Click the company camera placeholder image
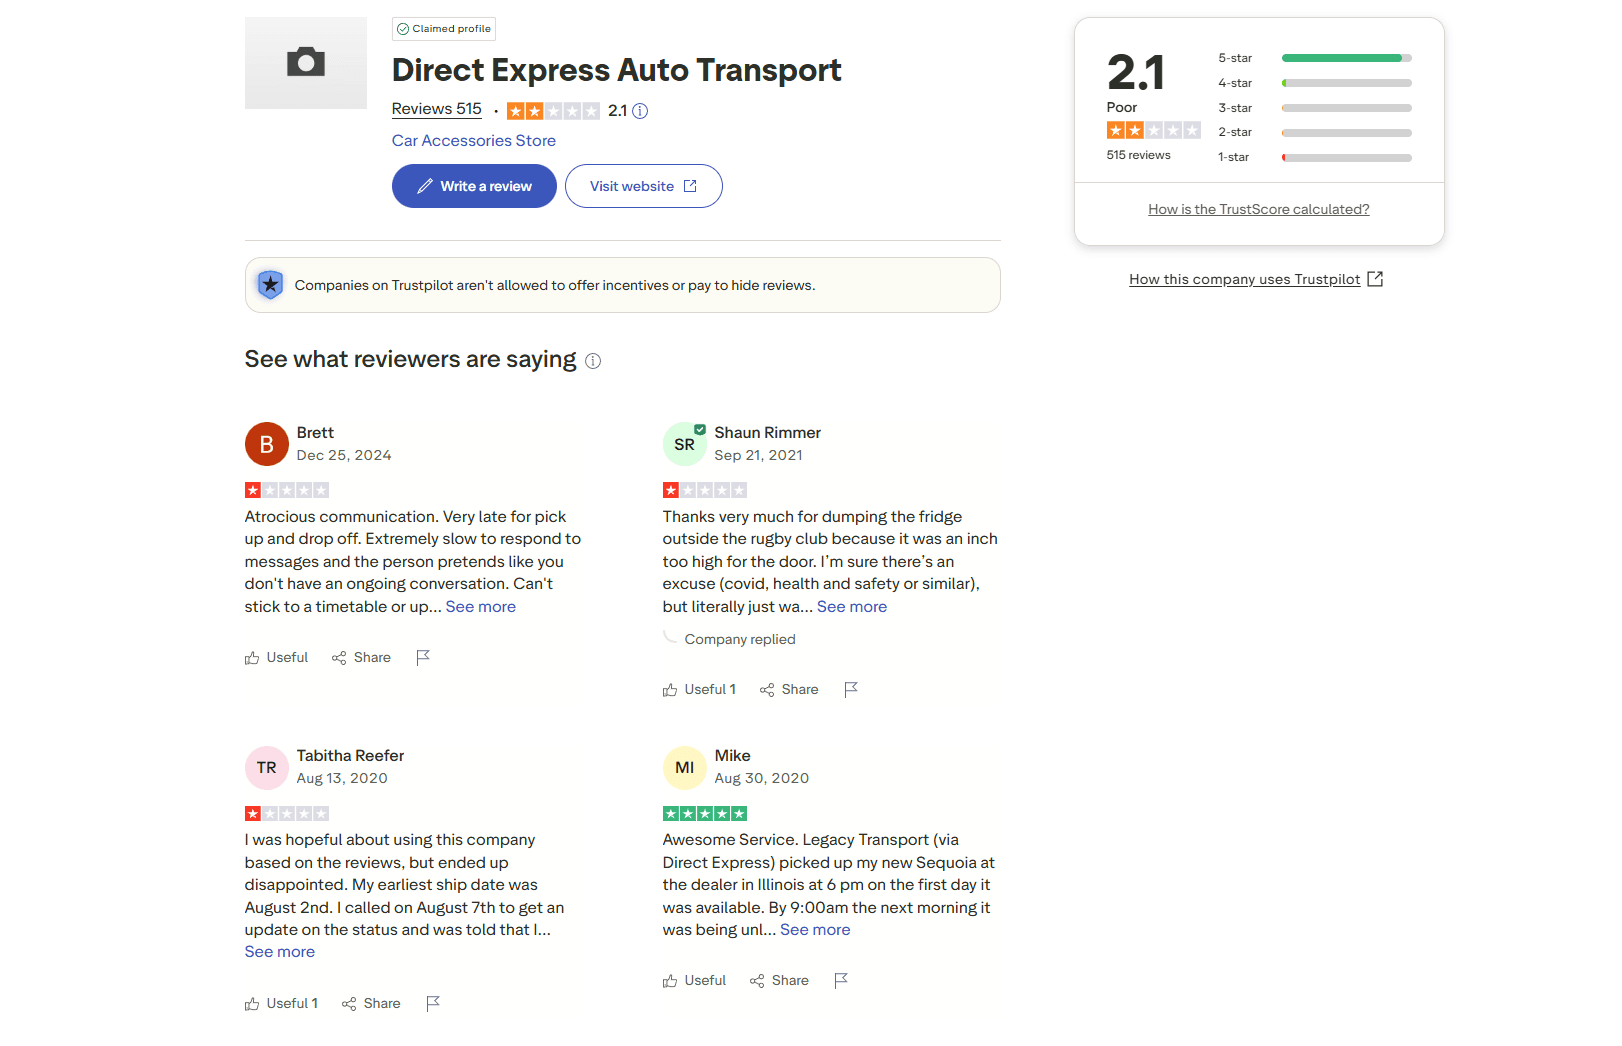1622x1046 pixels. click(306, 63)
